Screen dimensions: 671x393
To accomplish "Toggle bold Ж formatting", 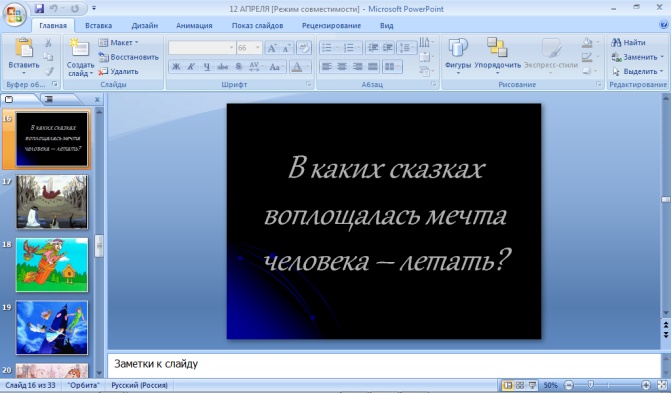I will tap(176, 67).
